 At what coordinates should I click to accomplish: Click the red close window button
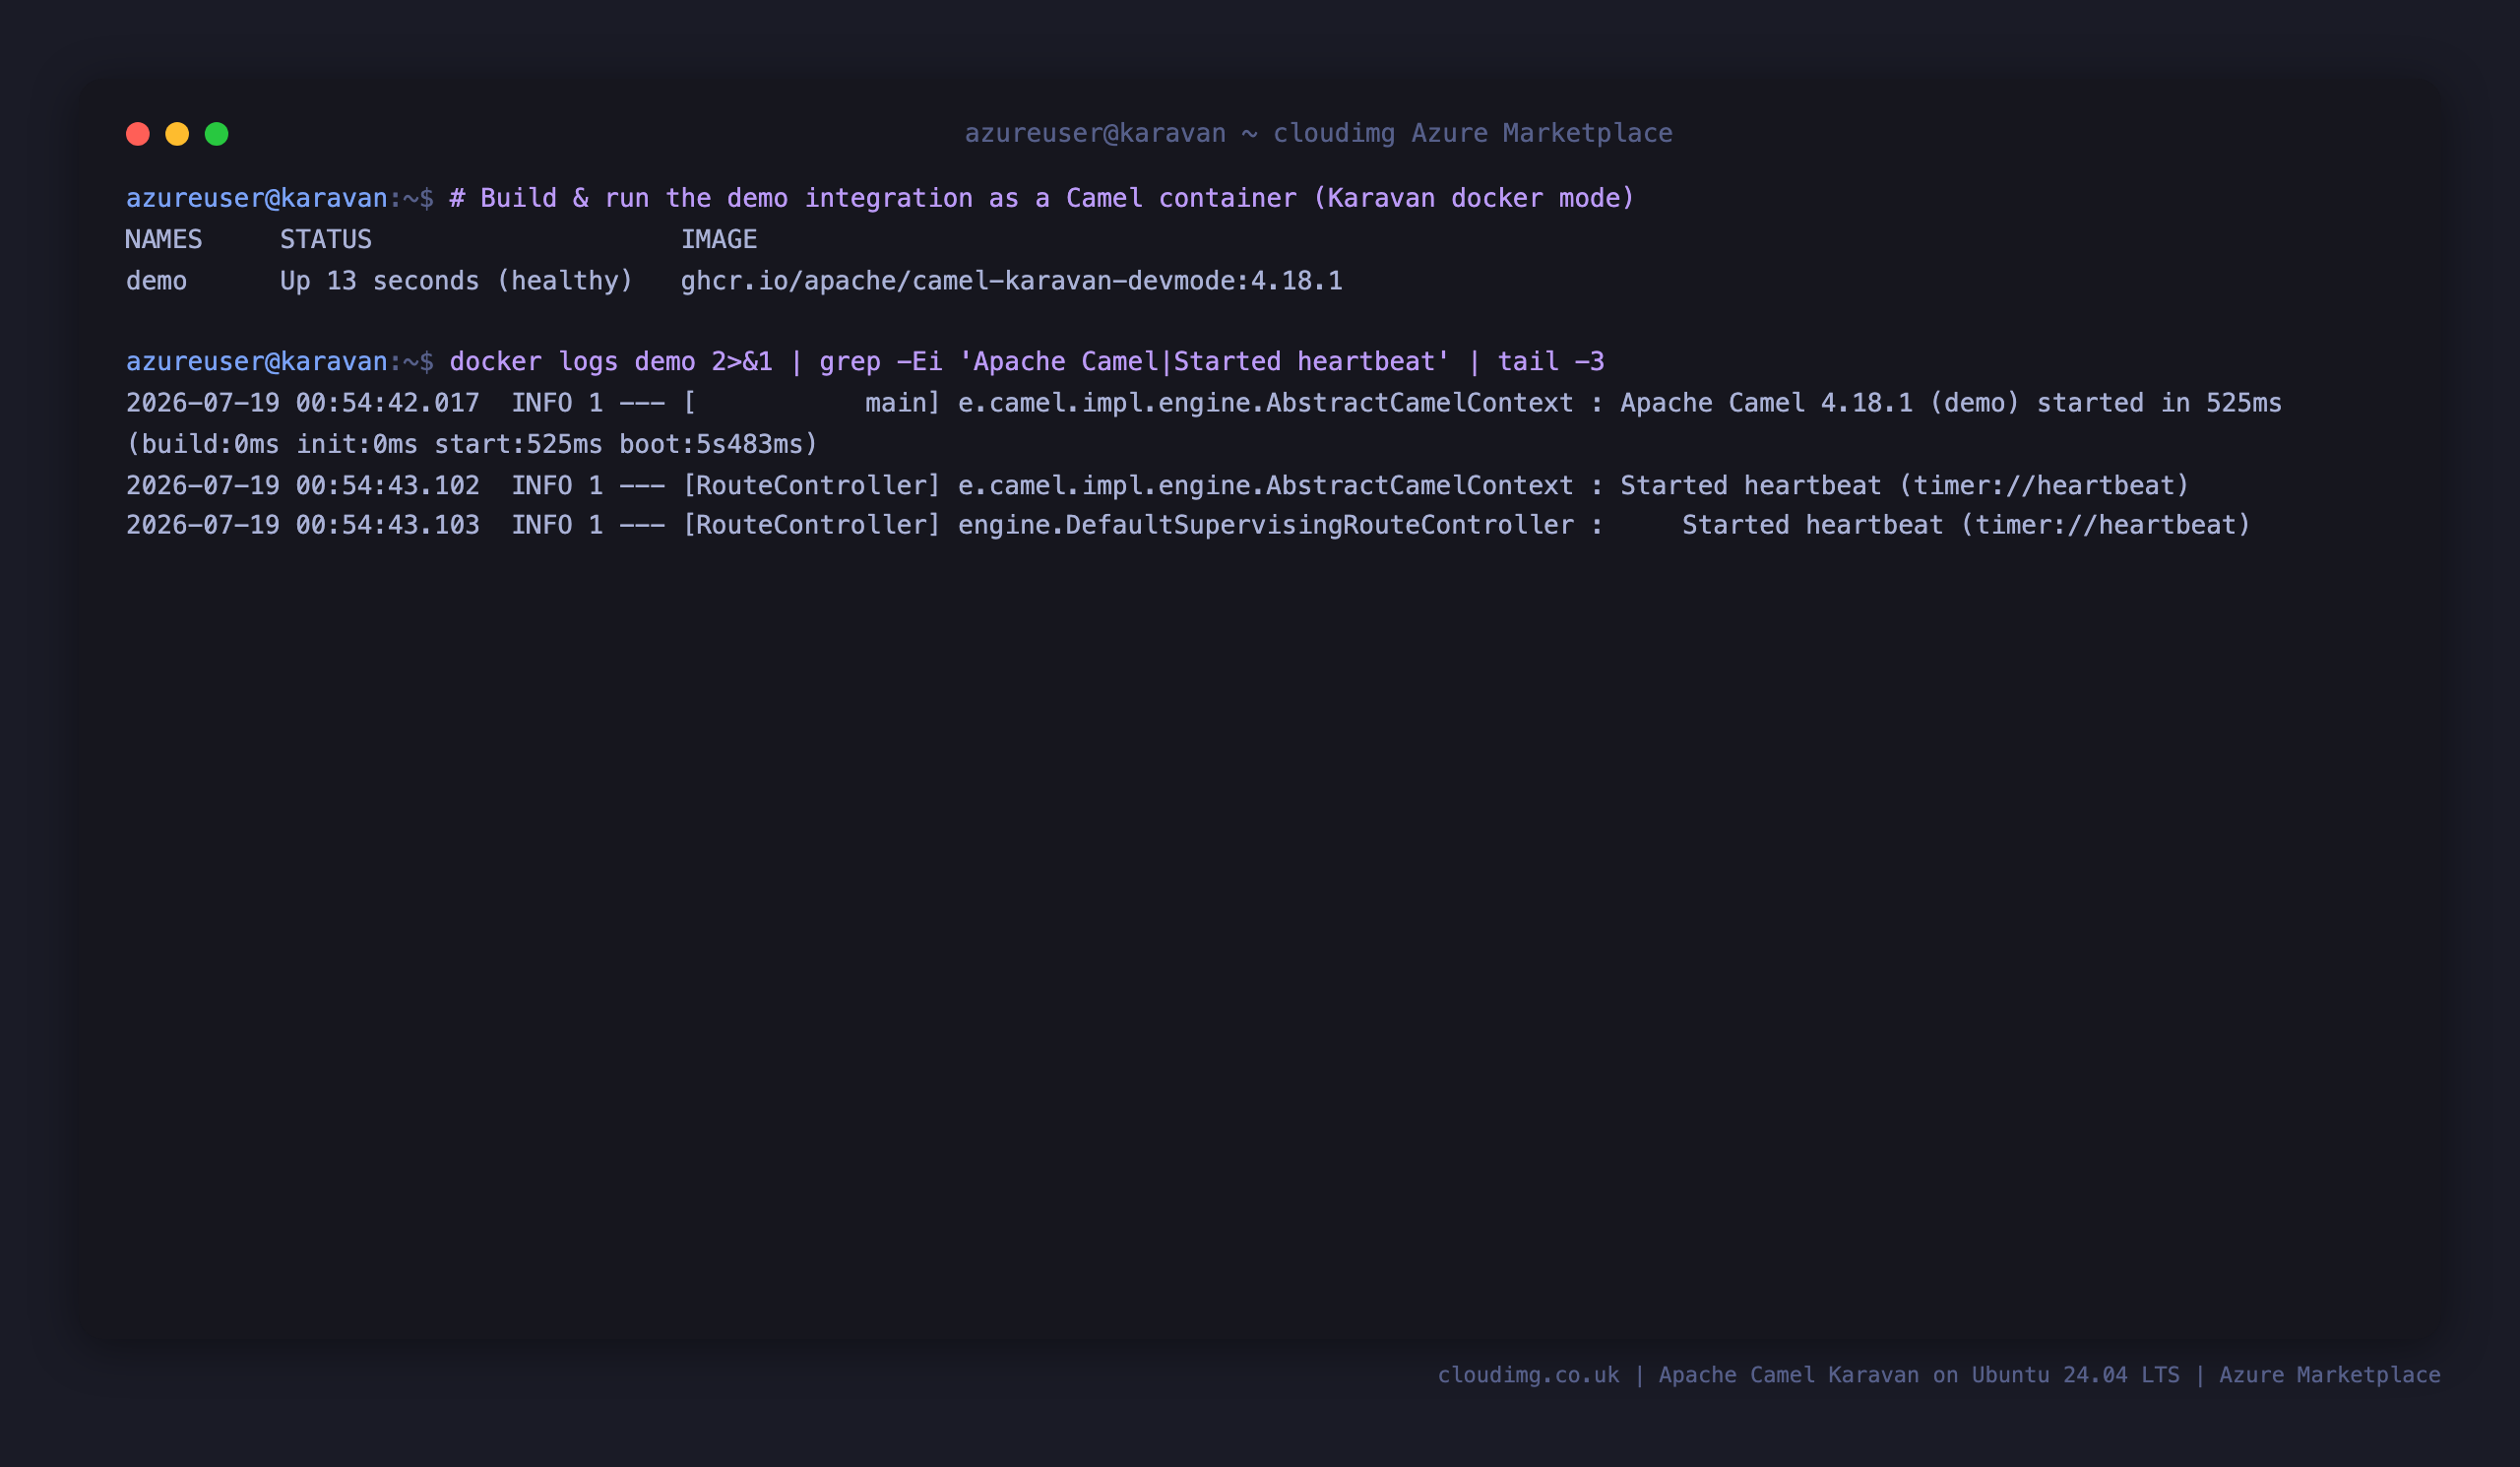(x=138, y=134)
